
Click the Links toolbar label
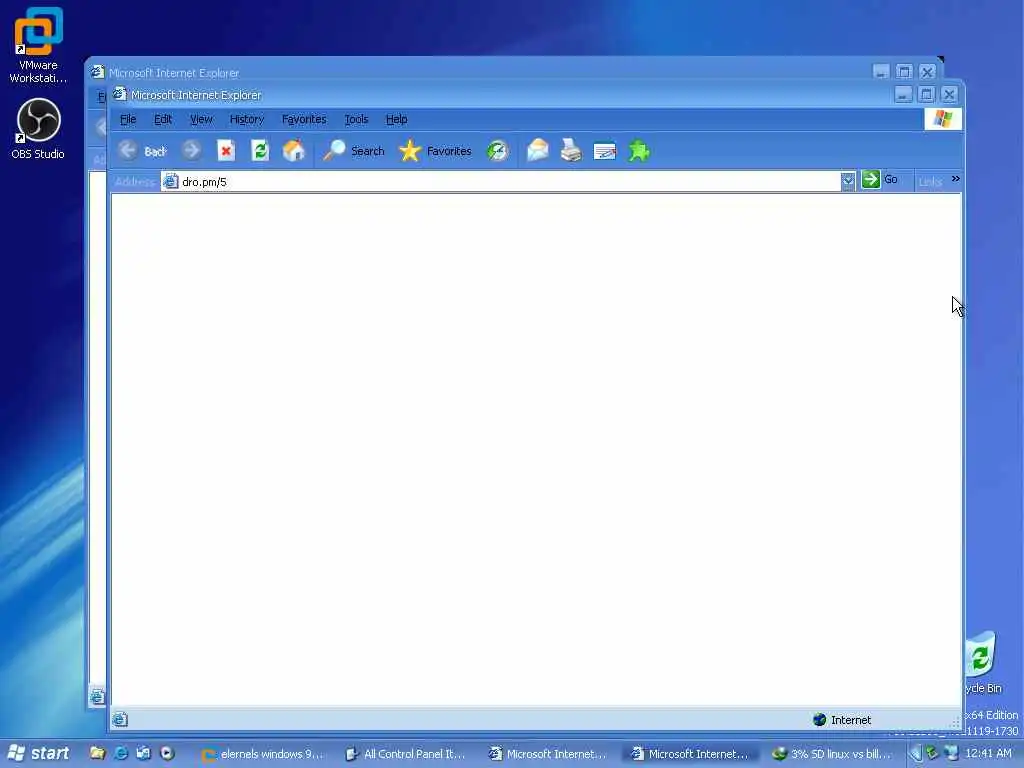[930, 182]
